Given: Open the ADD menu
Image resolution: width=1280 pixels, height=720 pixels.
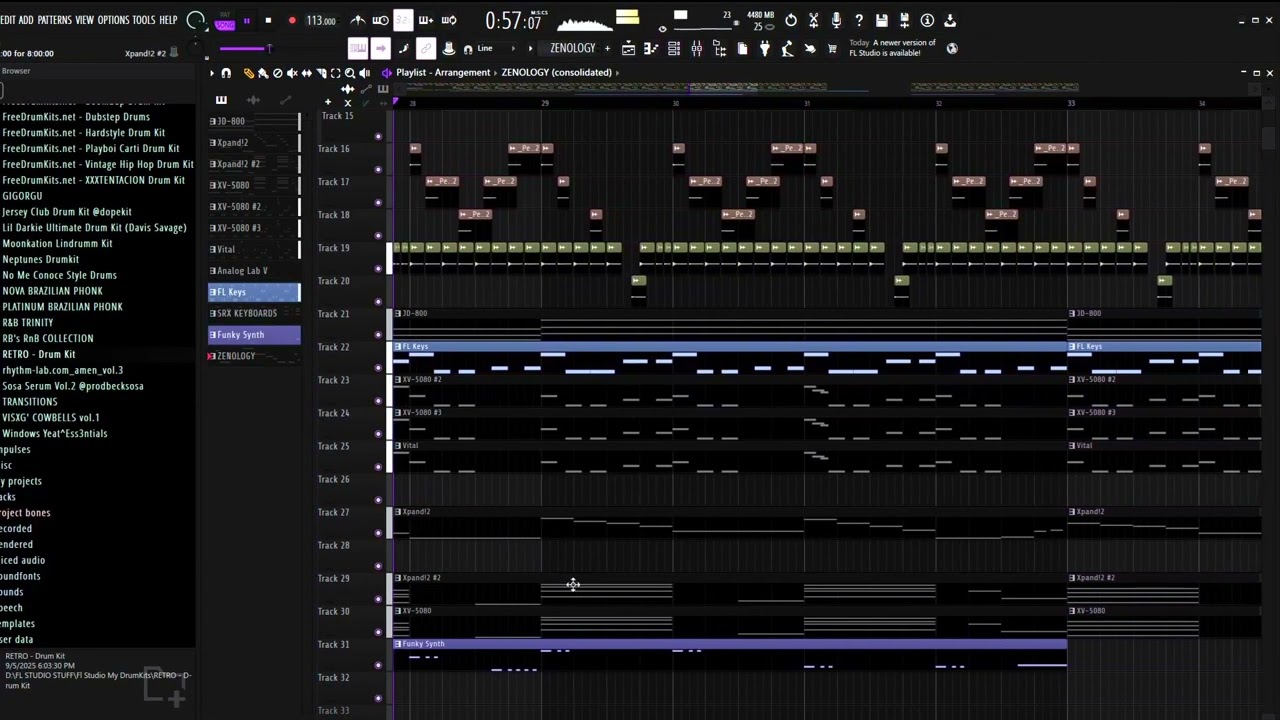Looking at the screenshot, I should (26, 20).
